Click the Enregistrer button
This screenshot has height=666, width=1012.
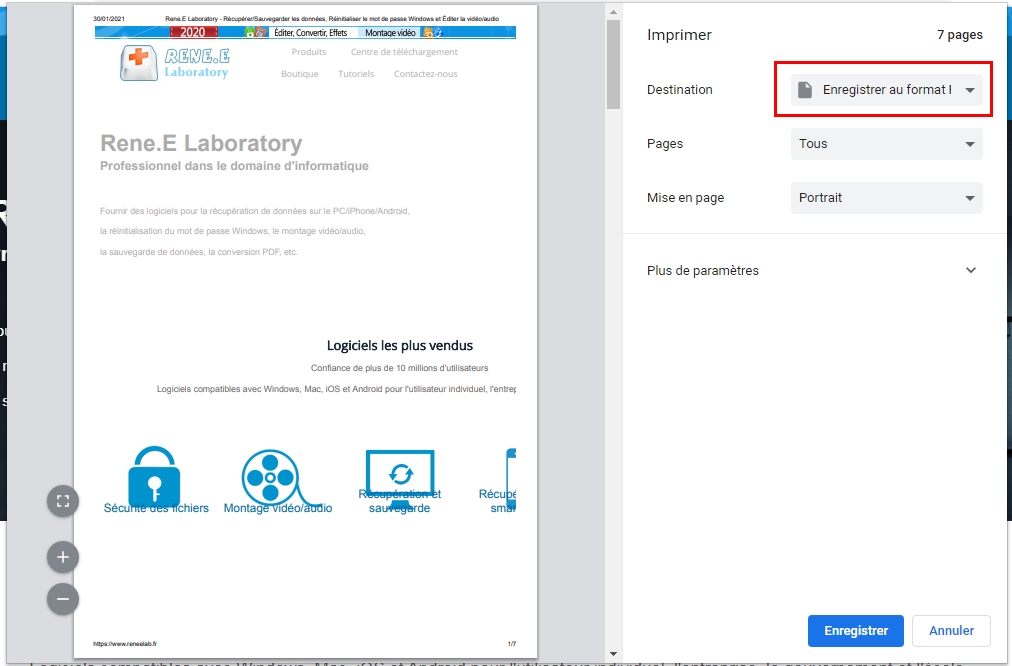[855, 630]
